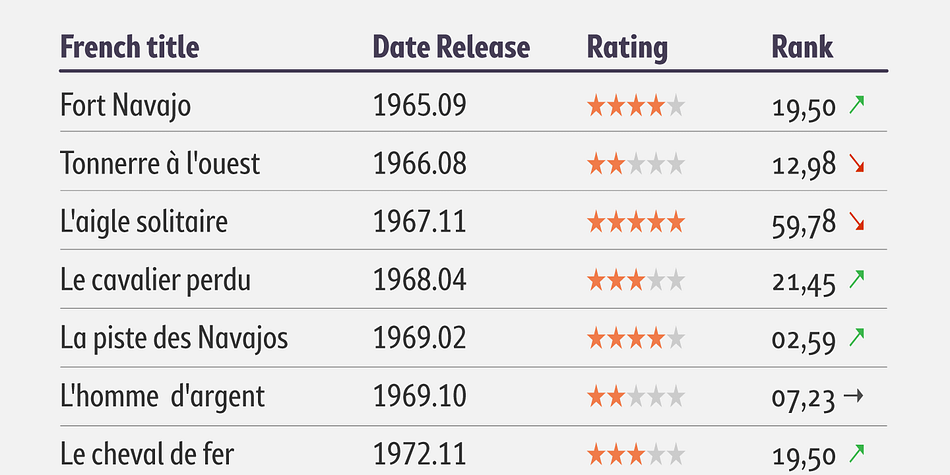Viewport: 950px width, 475px height.
Task: Click the Rating column header
Action: pyautogui.click(x=627, y=48)
